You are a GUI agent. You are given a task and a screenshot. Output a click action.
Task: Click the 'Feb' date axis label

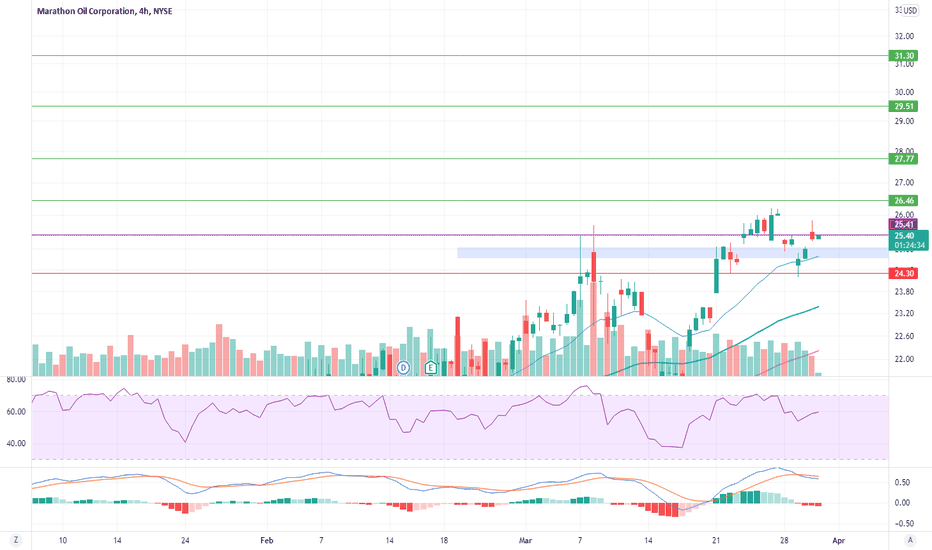coord(267,540)
